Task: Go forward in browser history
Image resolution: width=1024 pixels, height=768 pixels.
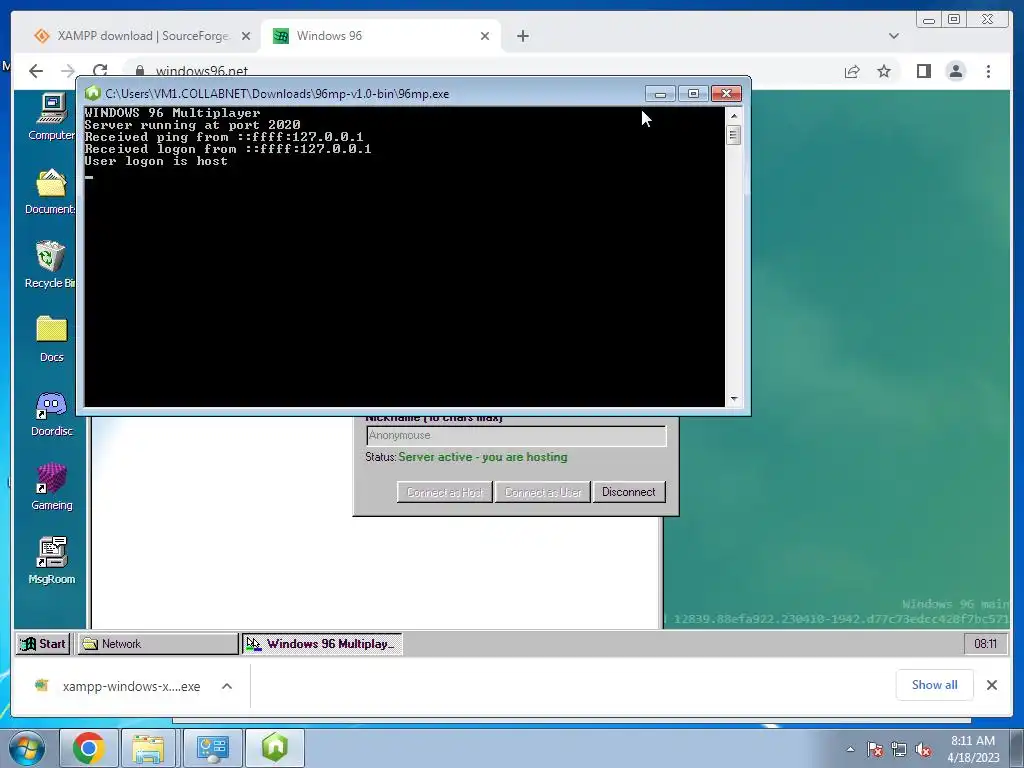Action: click(68, 71)
